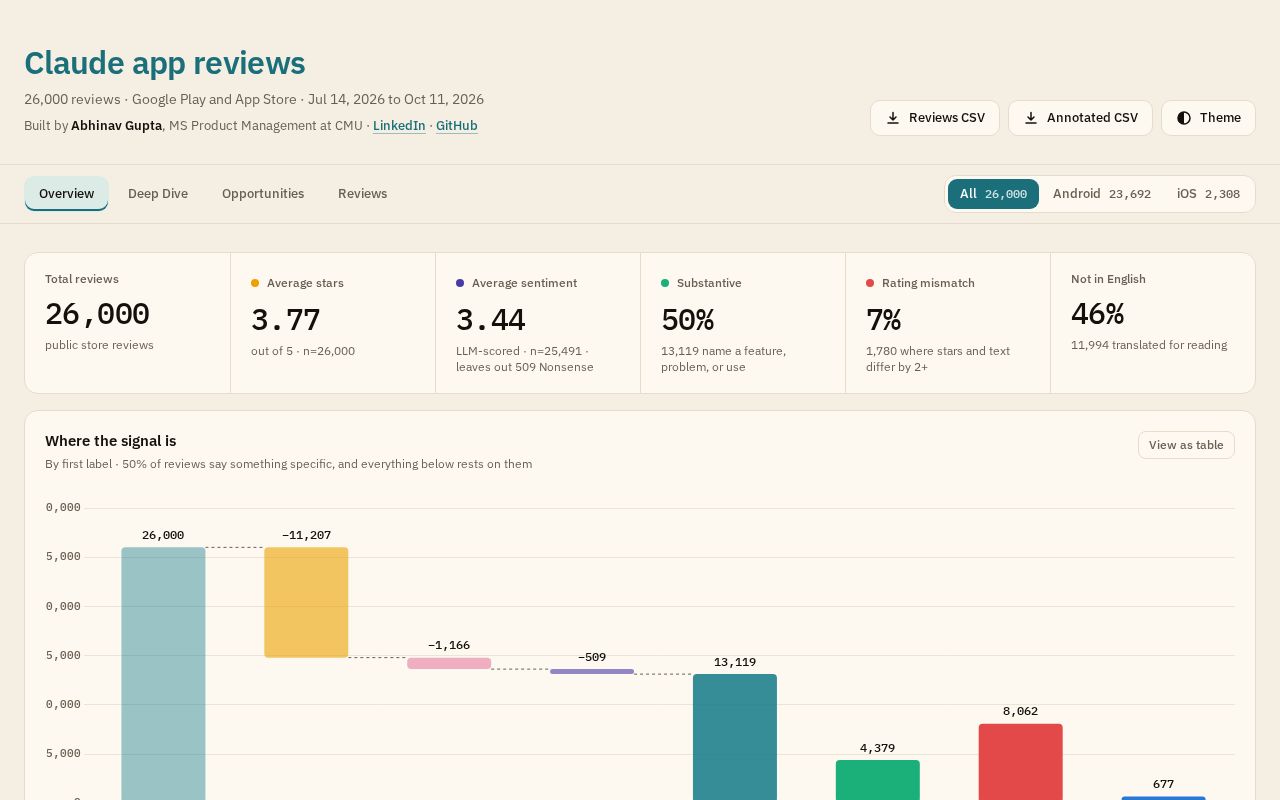Viewport: 1280px width, 800px height.
Task: Click the pink −1,166 waterfall bar
Action: (x=449, y=663)
